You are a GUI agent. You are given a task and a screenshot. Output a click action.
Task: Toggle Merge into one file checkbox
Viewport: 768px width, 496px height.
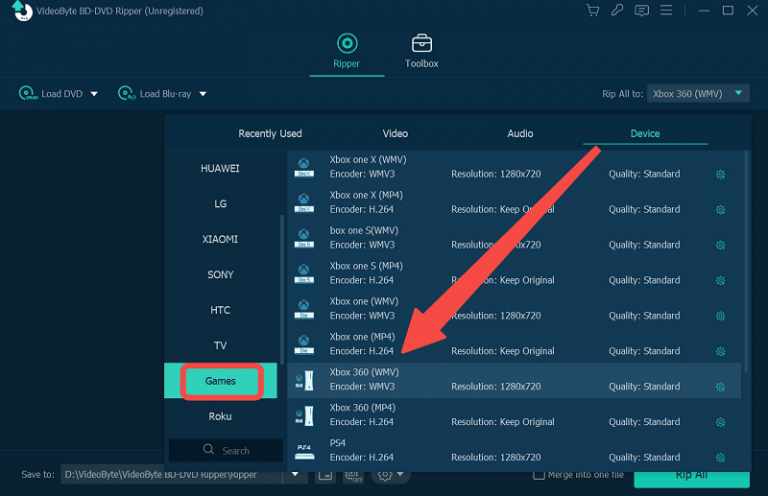tap(539, 474)
